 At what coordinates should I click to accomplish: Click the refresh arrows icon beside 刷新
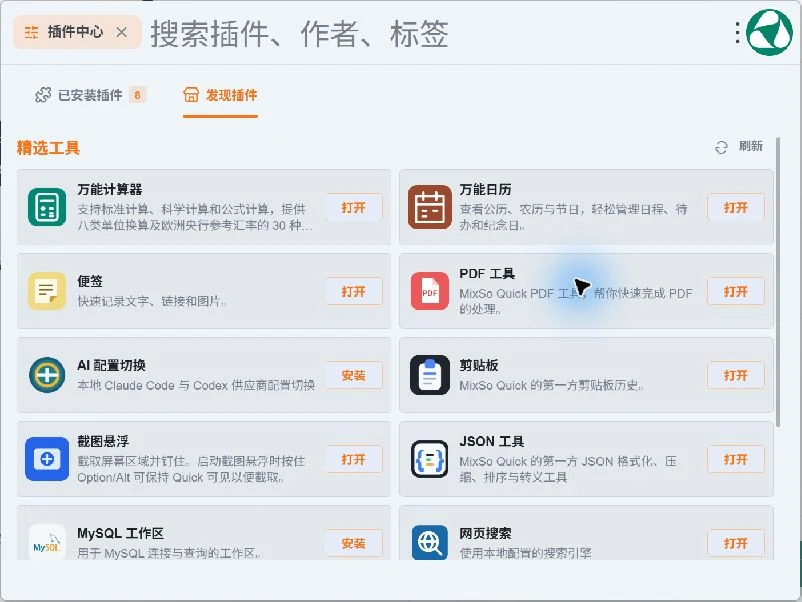coord(721,147)
